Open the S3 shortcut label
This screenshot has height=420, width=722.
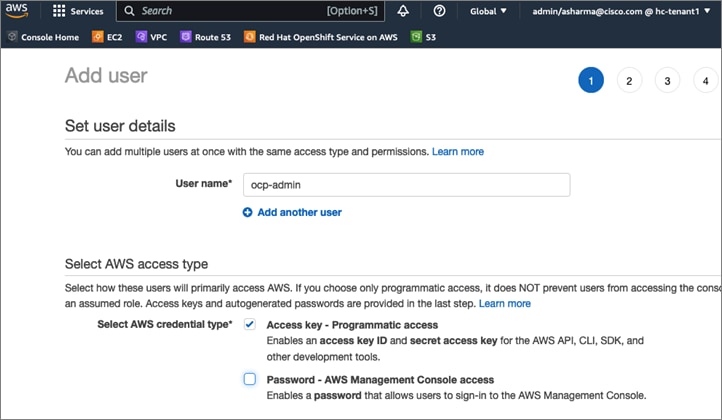431,37
